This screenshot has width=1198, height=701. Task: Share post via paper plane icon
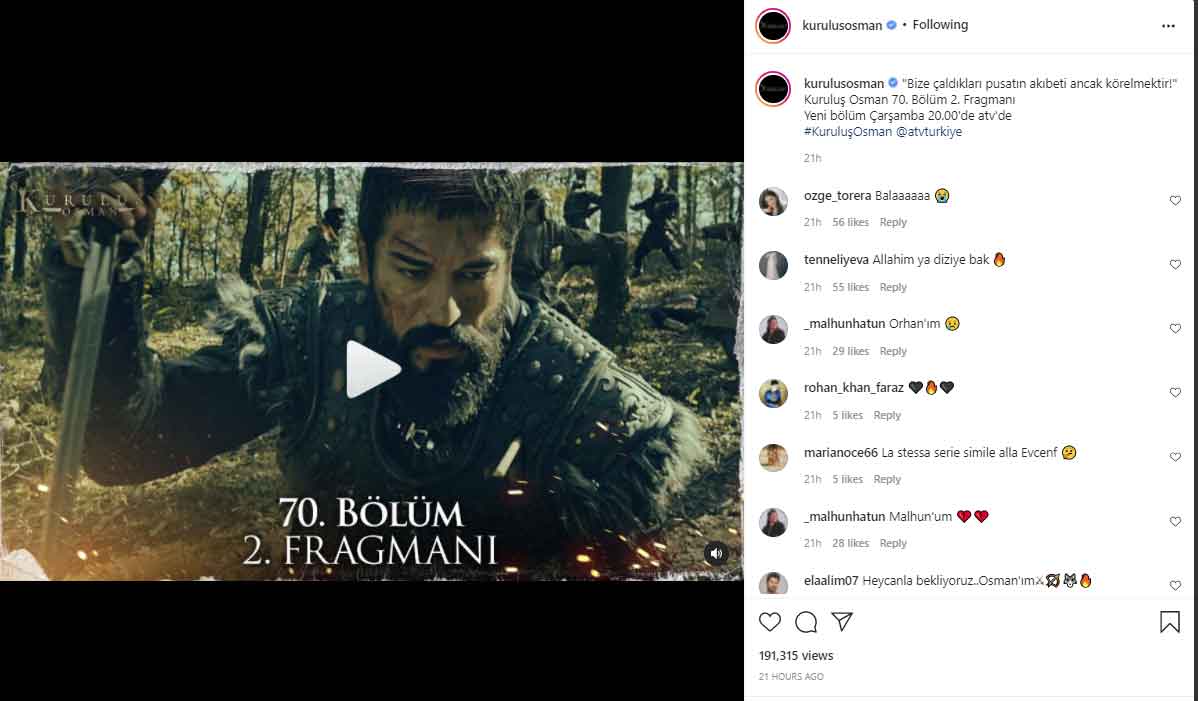pos(842,622)
